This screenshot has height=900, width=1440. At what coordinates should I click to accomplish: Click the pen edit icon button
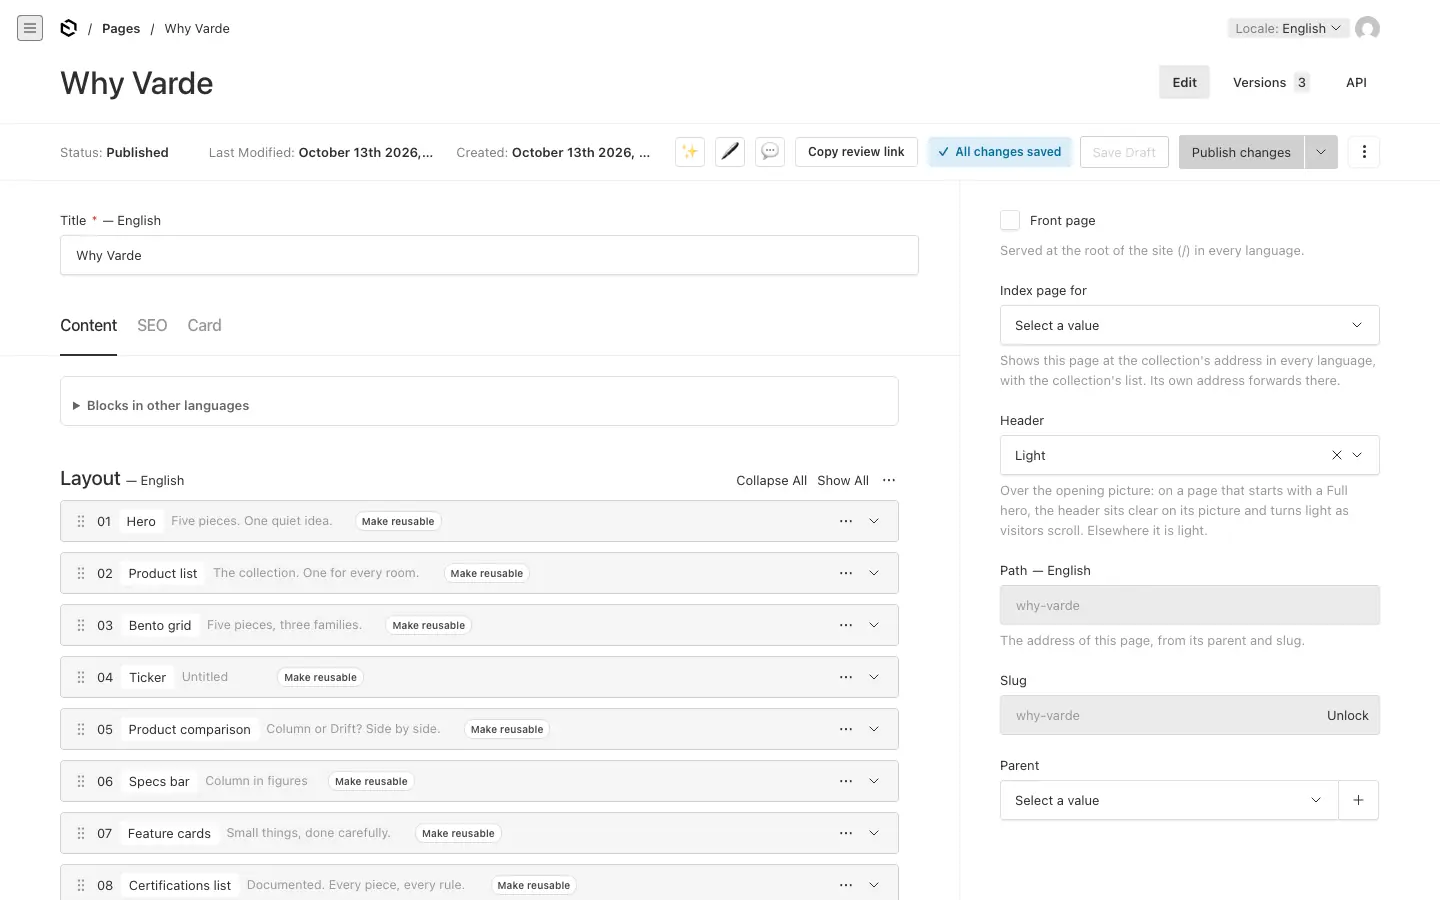tap(730, 152)
